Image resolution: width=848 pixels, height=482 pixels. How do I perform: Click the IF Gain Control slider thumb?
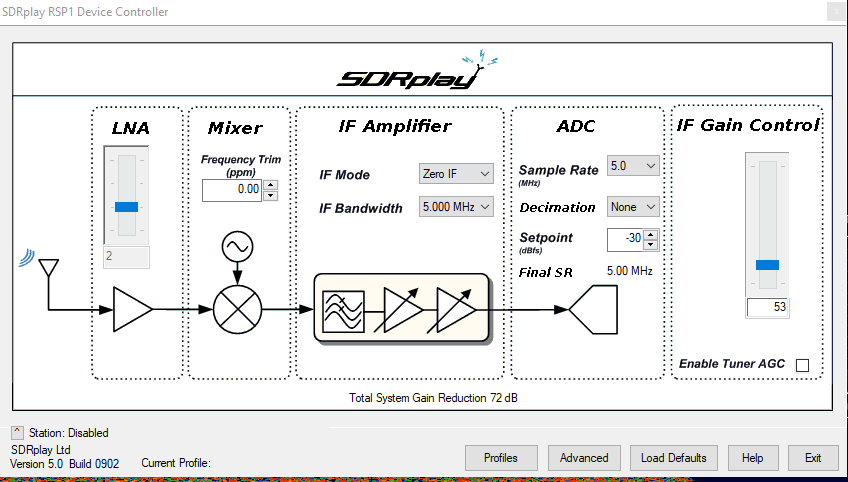(767, 265)
